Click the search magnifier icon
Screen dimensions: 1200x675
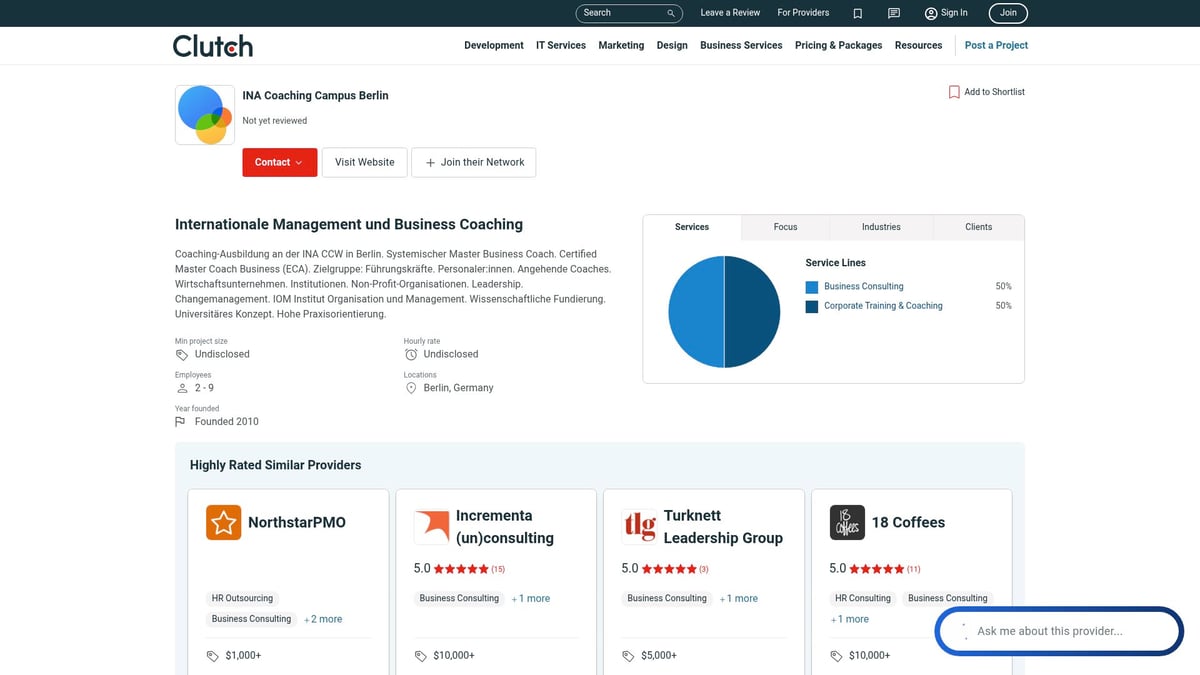click(671, 13)
